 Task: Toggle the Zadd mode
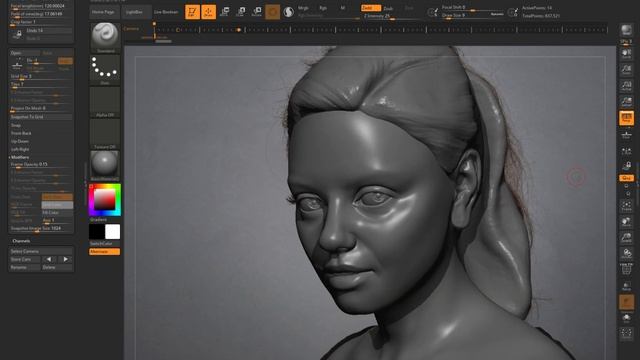tap(370, 8)
